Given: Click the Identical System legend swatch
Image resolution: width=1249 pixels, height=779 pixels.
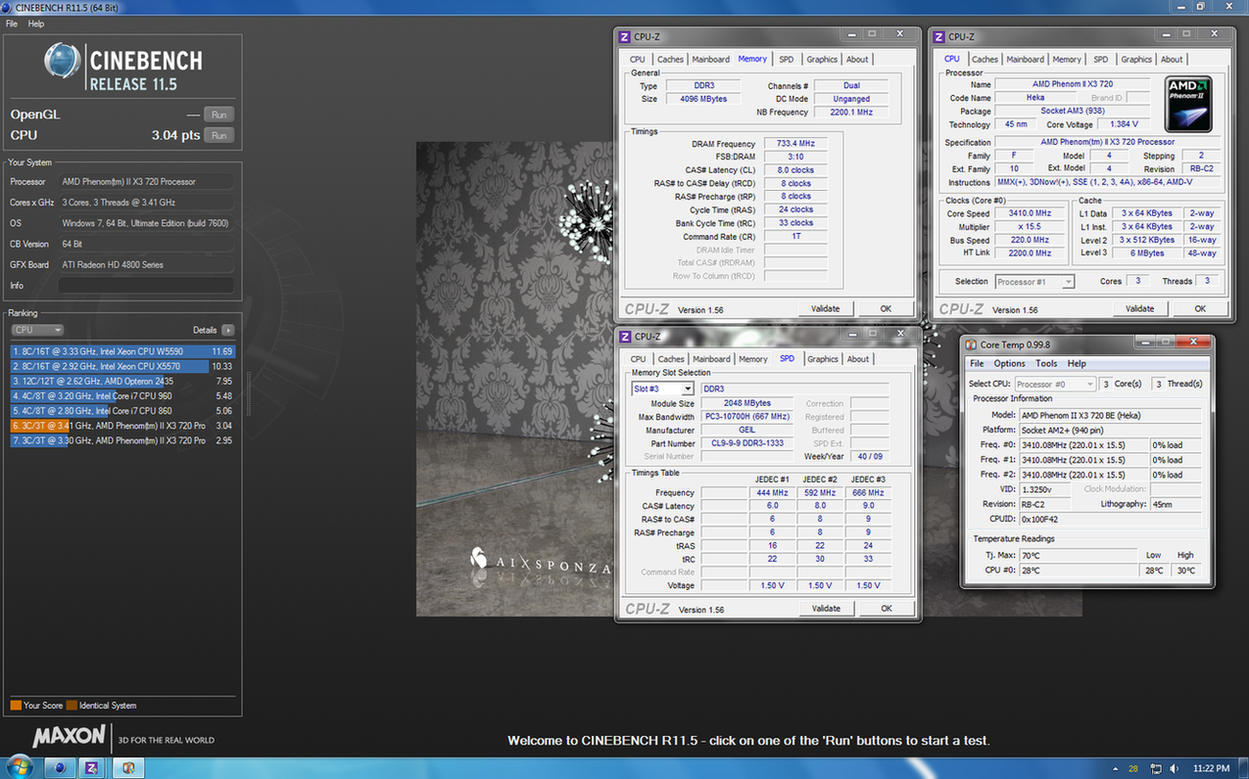Looking at the screenshot, I should click(x=72, y=706).
